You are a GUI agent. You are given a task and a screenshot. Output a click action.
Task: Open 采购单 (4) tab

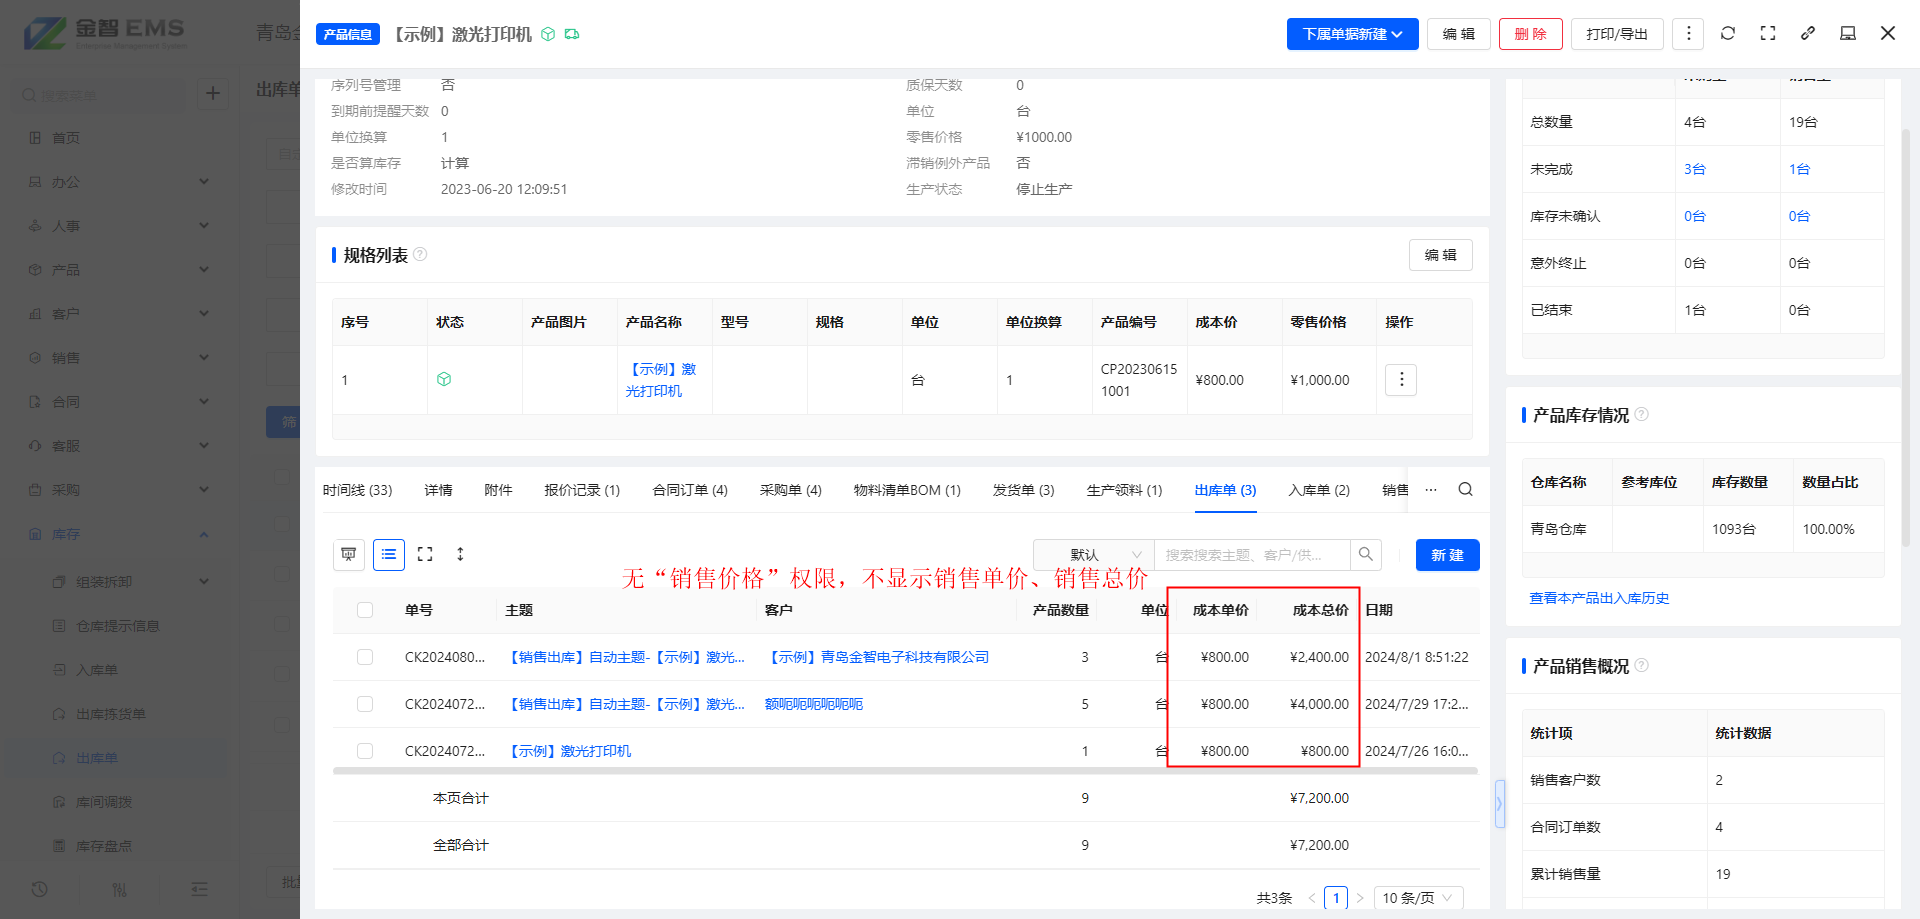[x=790, y=490]
